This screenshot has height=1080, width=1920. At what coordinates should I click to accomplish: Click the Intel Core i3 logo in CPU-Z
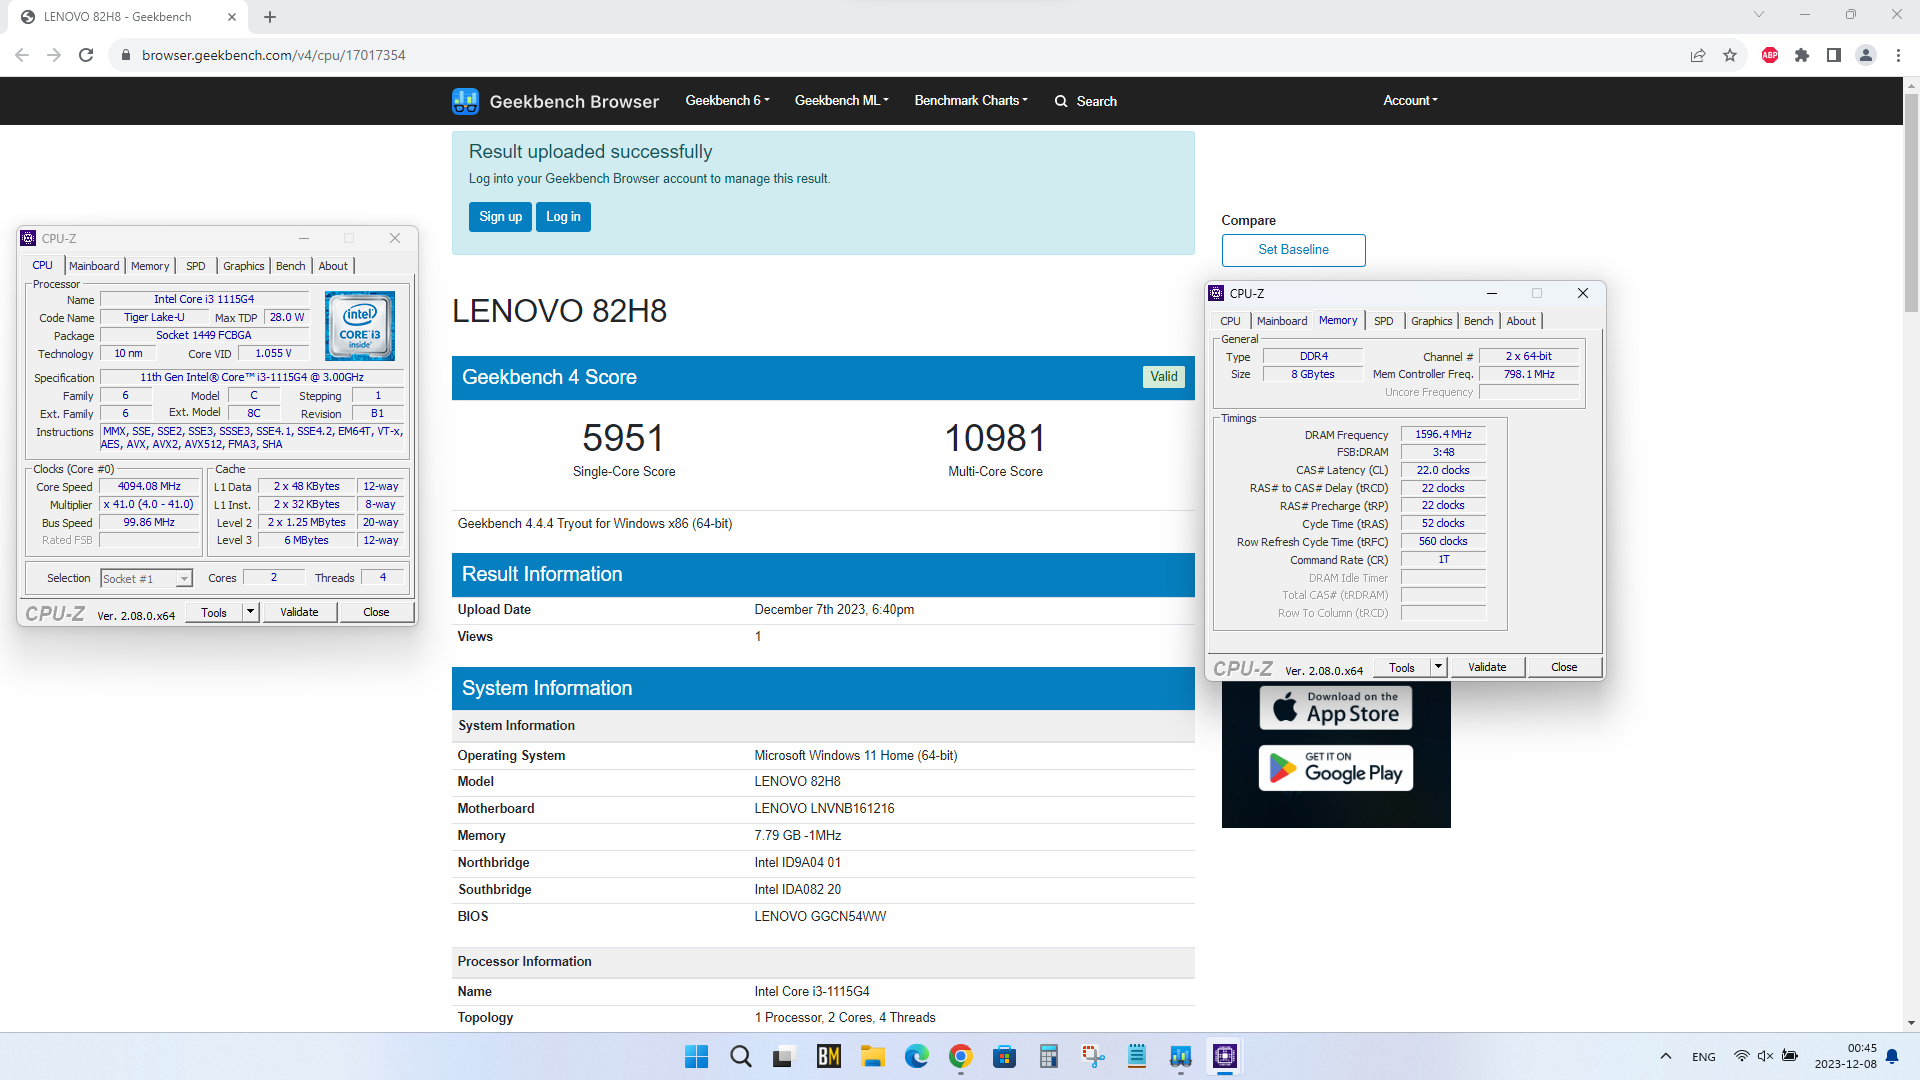click(x=360, y=326)
